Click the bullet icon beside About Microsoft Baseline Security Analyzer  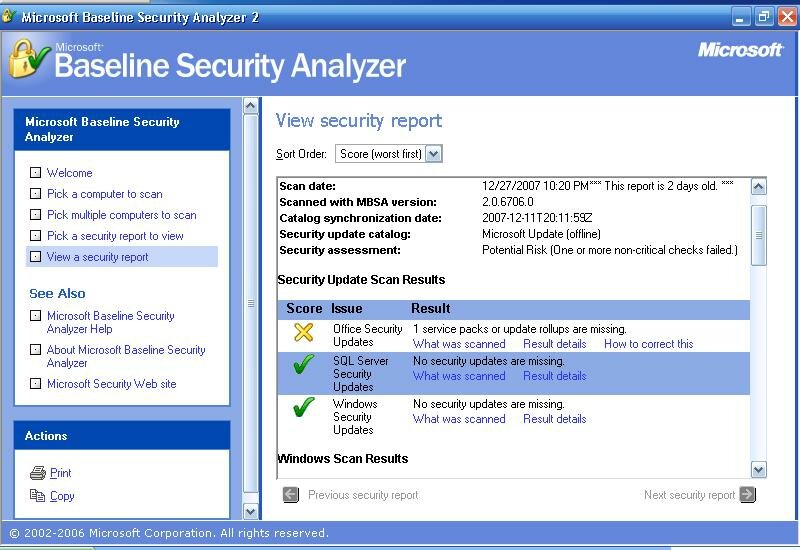coord(35,349)
